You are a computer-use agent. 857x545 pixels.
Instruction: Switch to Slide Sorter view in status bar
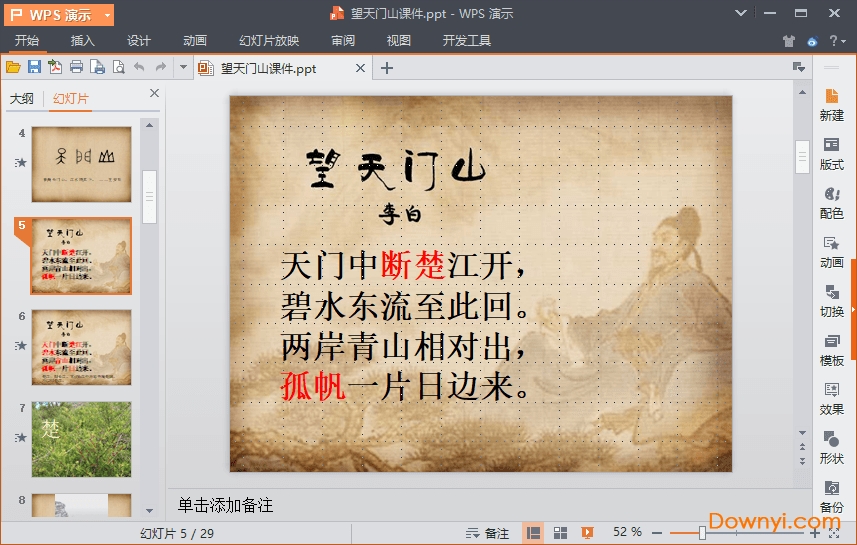[560, 532]
